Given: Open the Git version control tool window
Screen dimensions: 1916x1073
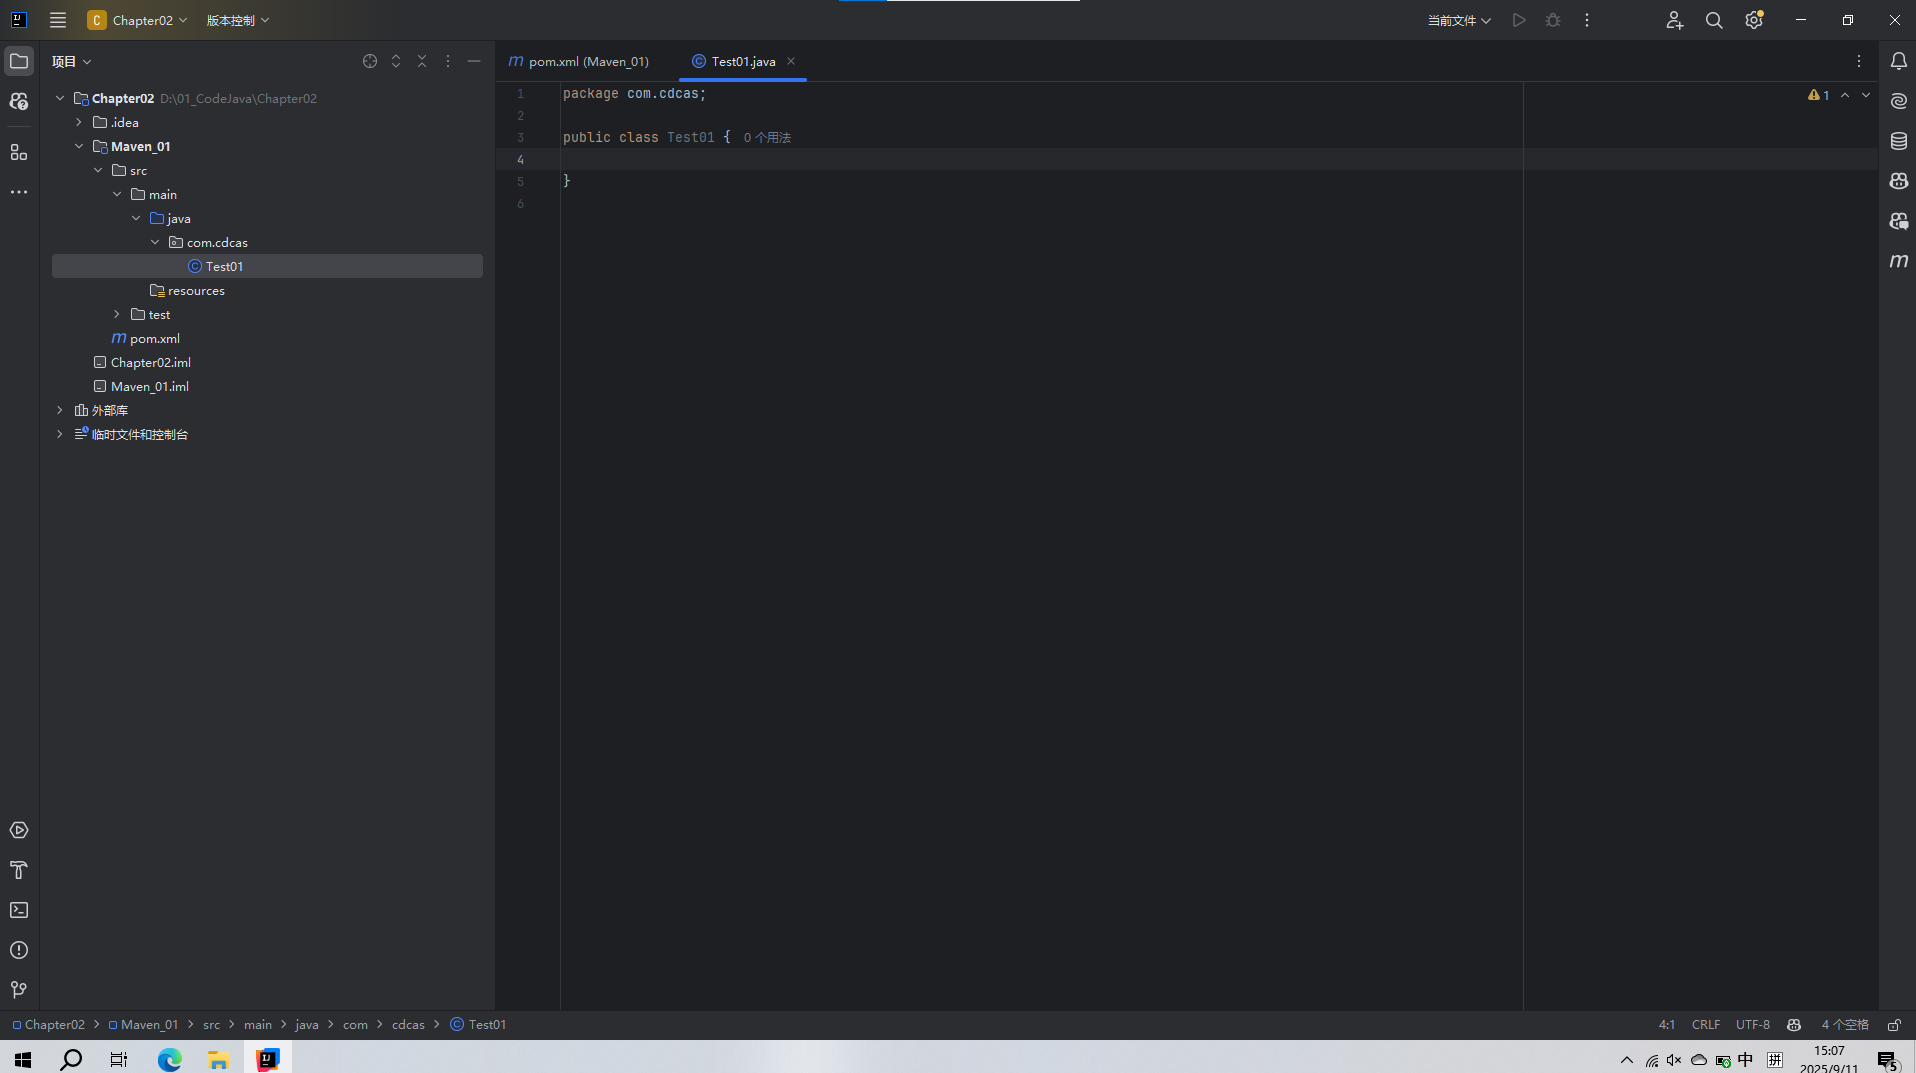Looking at the screenshot, I should click(x=19, y=990).
